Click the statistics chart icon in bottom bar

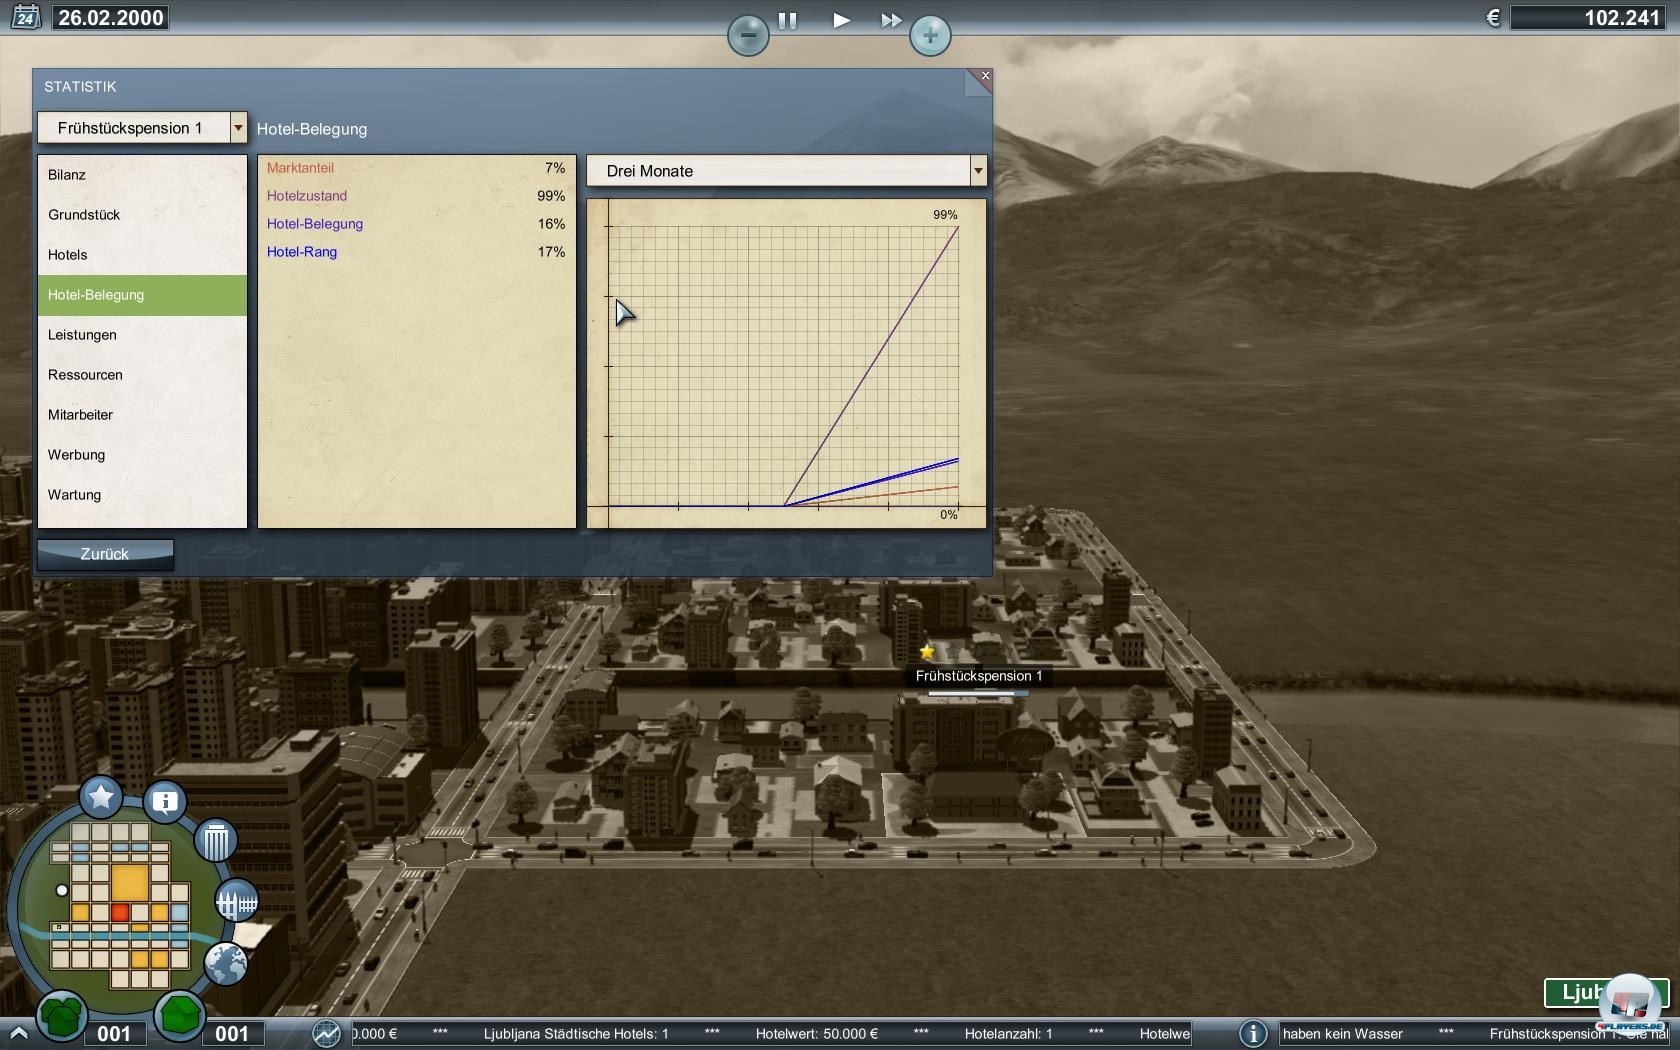pyautogui.click(x=326, y=1034)
